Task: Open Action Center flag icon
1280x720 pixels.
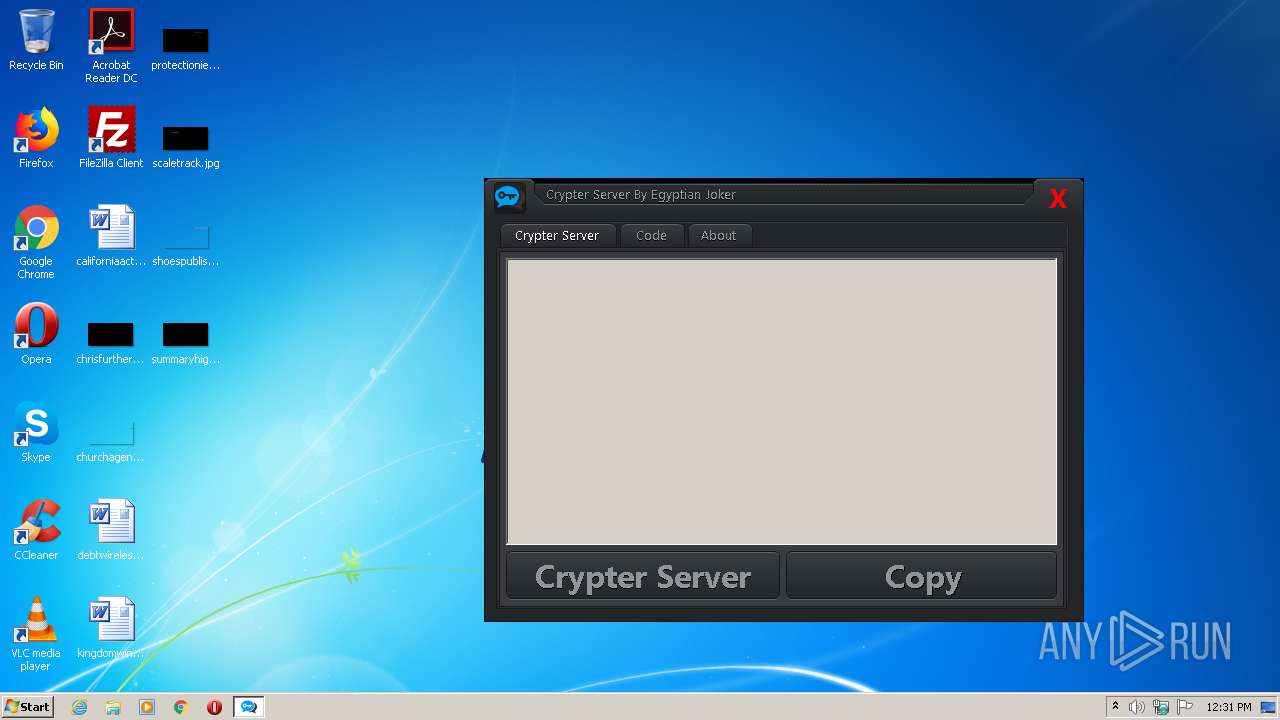Action: [1185, 707]
